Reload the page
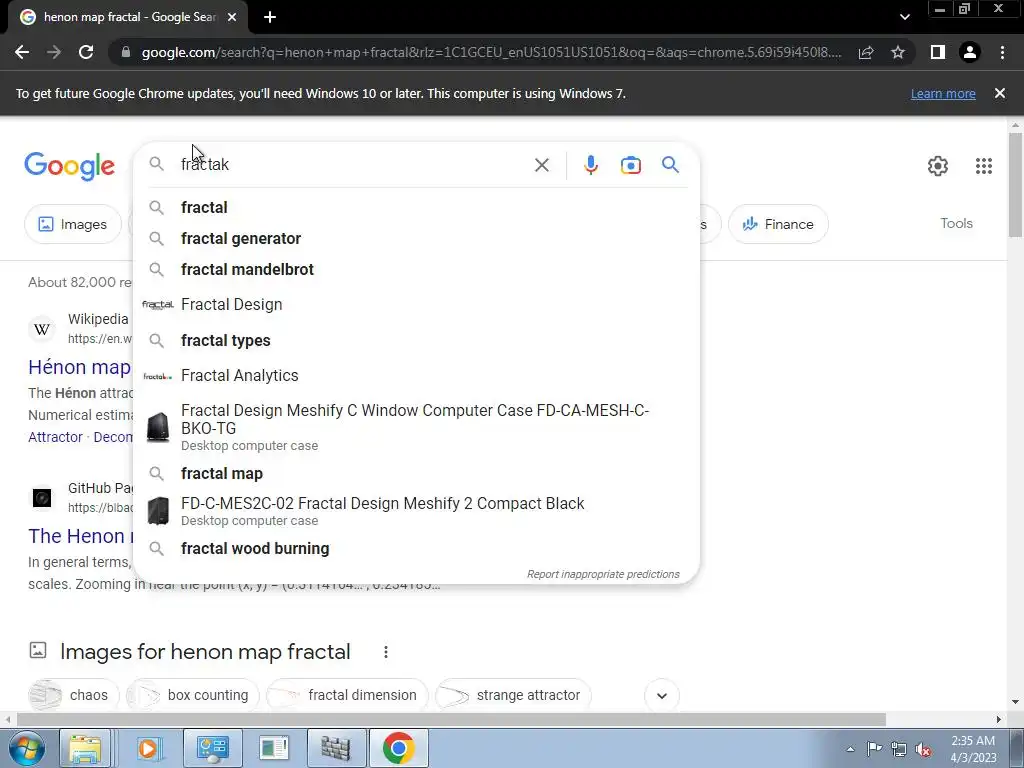Viewport: 1024px width, 768px height. [86, 52]
